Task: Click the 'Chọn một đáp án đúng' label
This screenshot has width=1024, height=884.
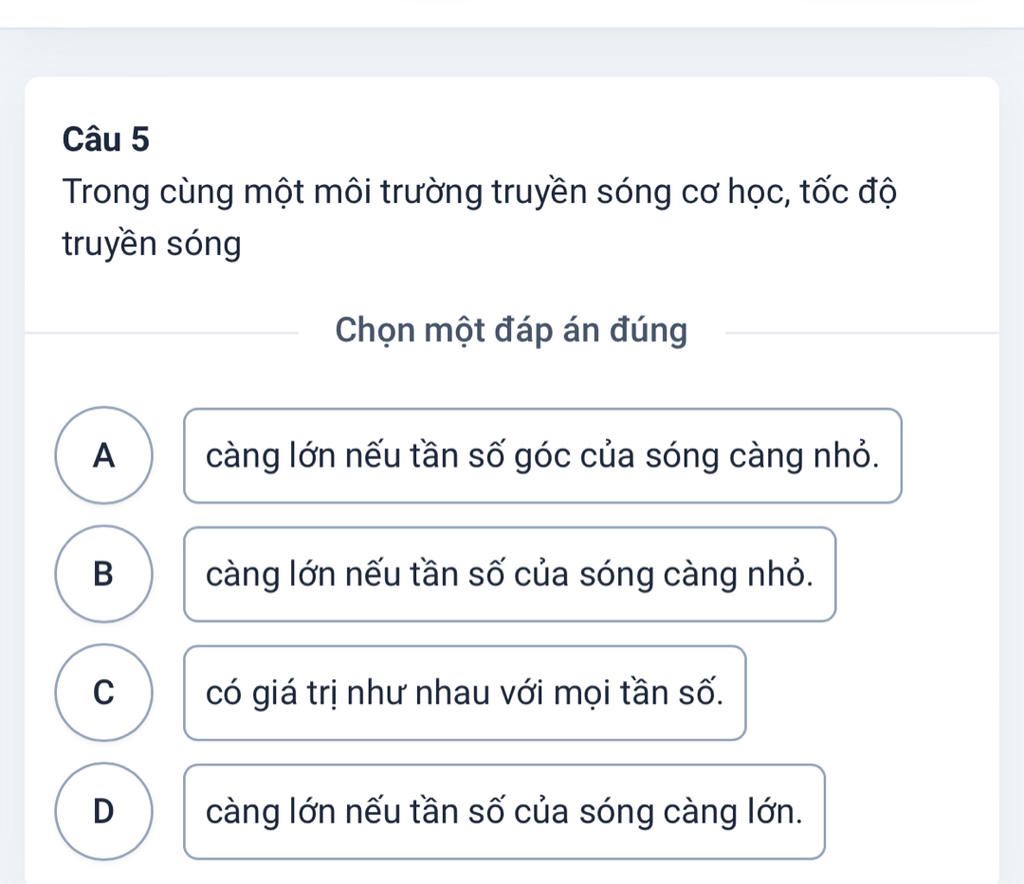Action: [511, 330]
